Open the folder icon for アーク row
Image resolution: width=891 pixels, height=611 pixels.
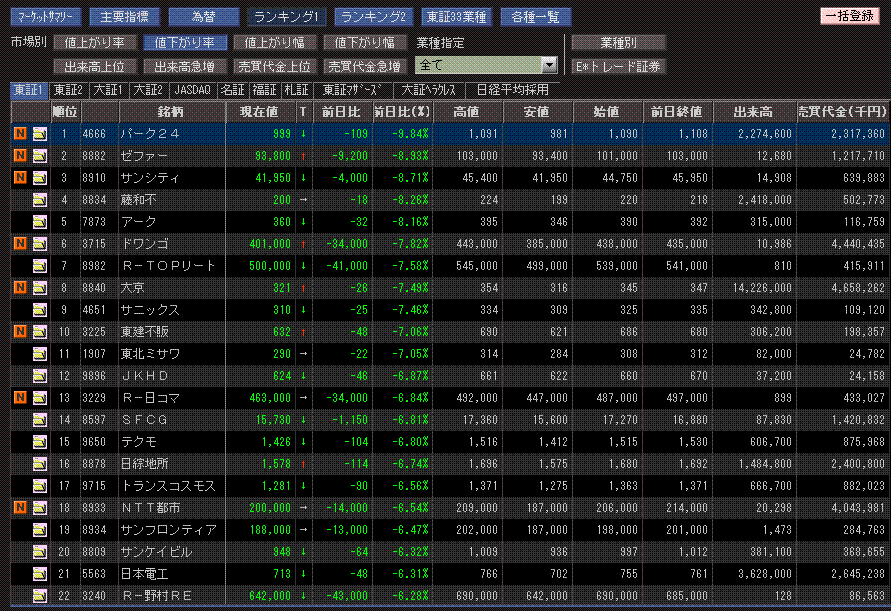pos(40,222)
